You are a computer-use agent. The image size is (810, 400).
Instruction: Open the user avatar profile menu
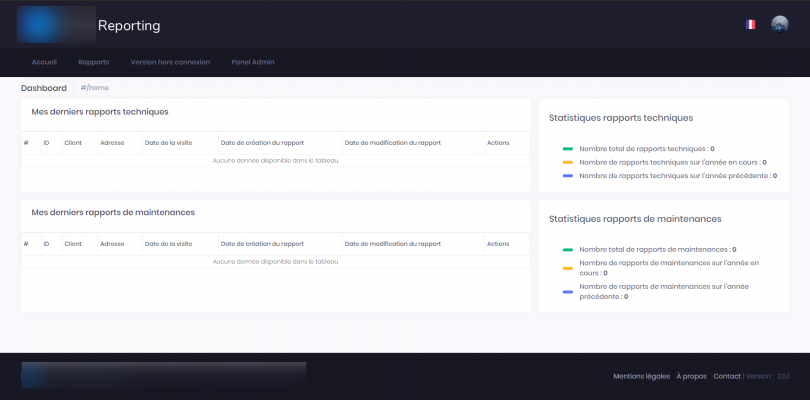pyautogui.click(x=780, y=24)
